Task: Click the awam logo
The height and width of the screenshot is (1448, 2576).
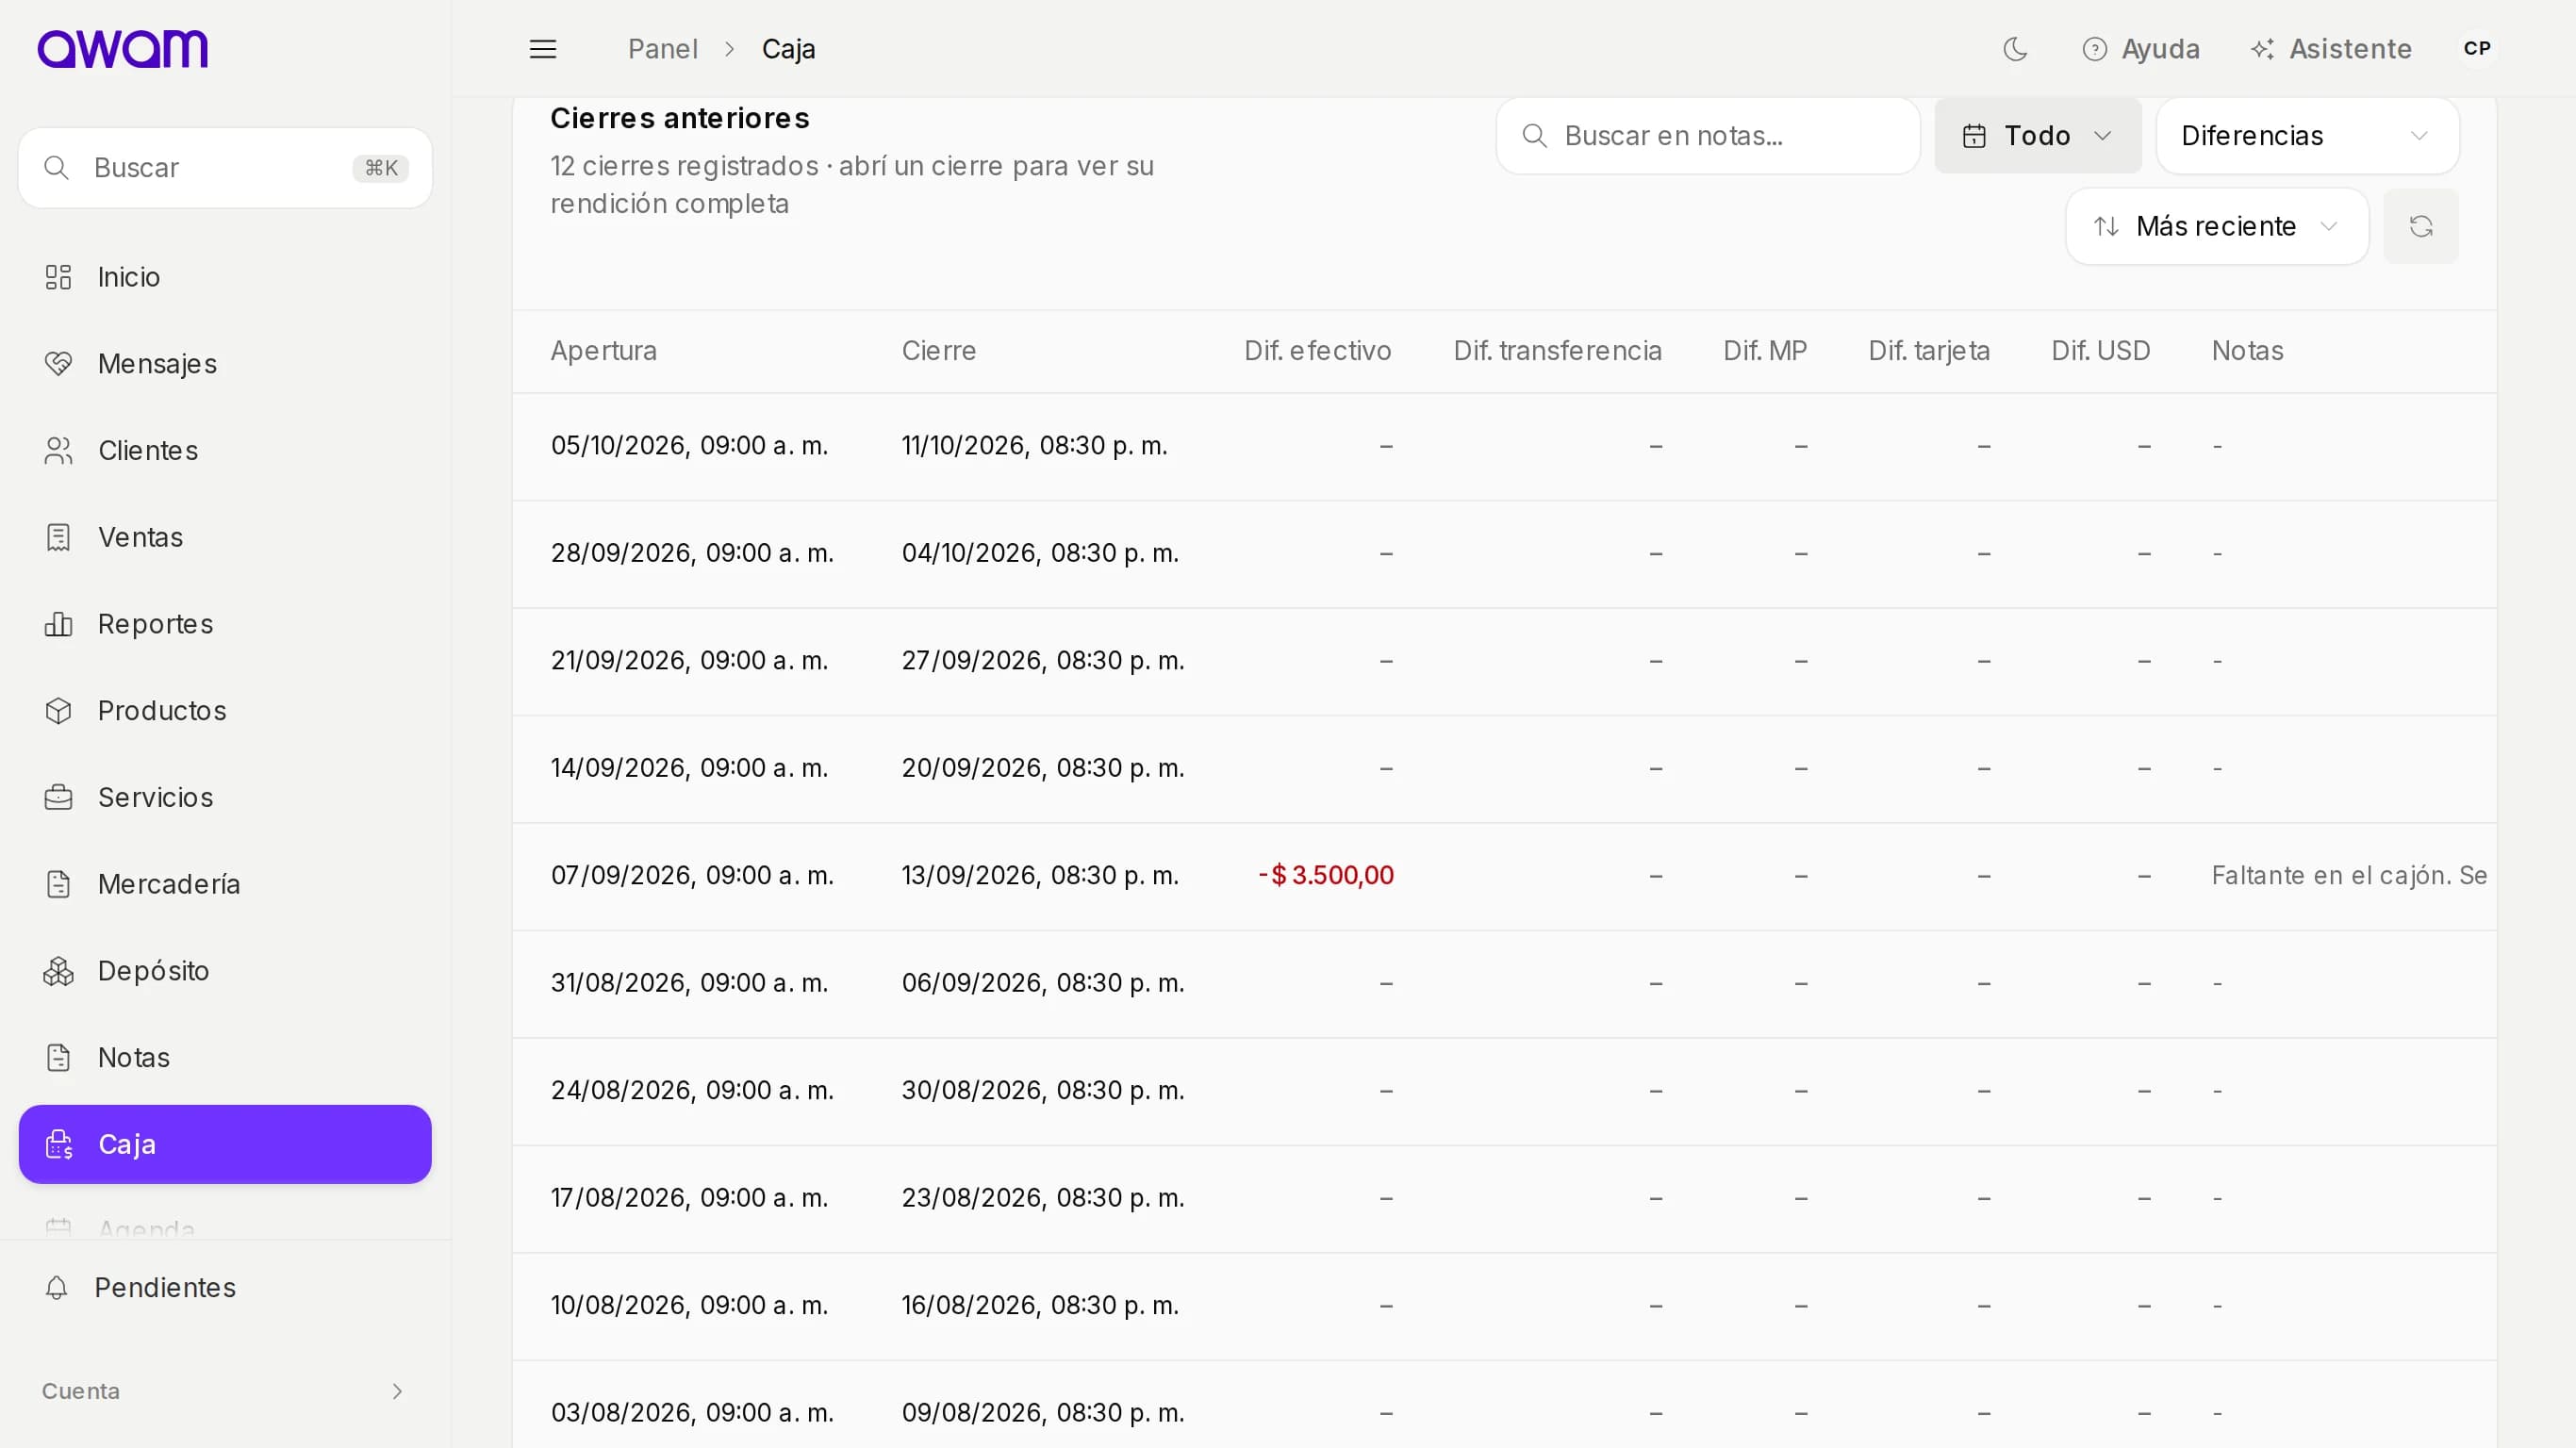Action: coord(123,49)
